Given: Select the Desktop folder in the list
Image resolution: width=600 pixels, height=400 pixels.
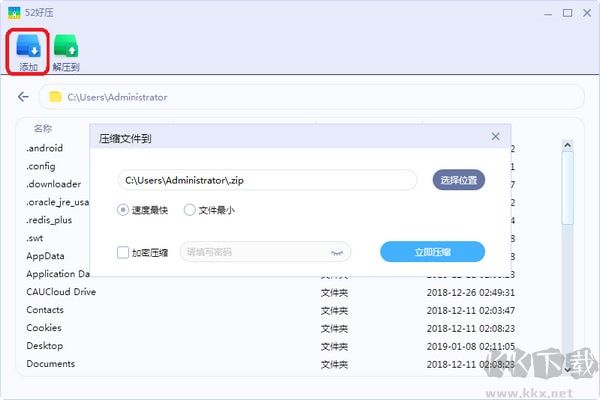Looking at the screenshot, I should pyautogui.click(x=44, y=345).
